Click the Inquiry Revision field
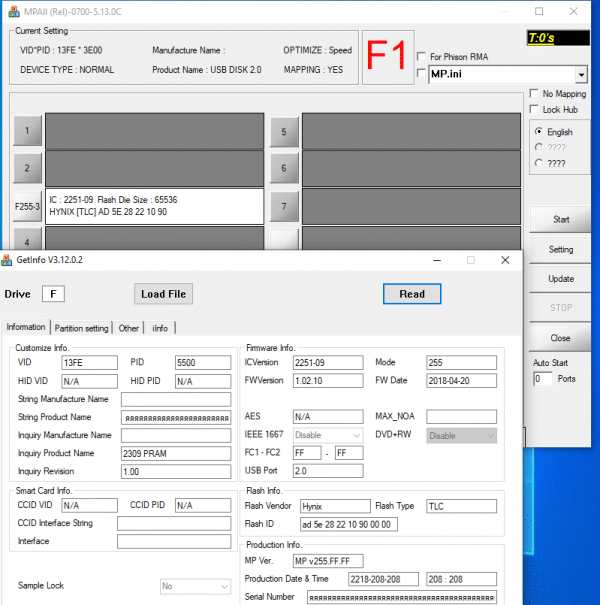The width and height of the screenshot is (600, 605). (176, 471)
